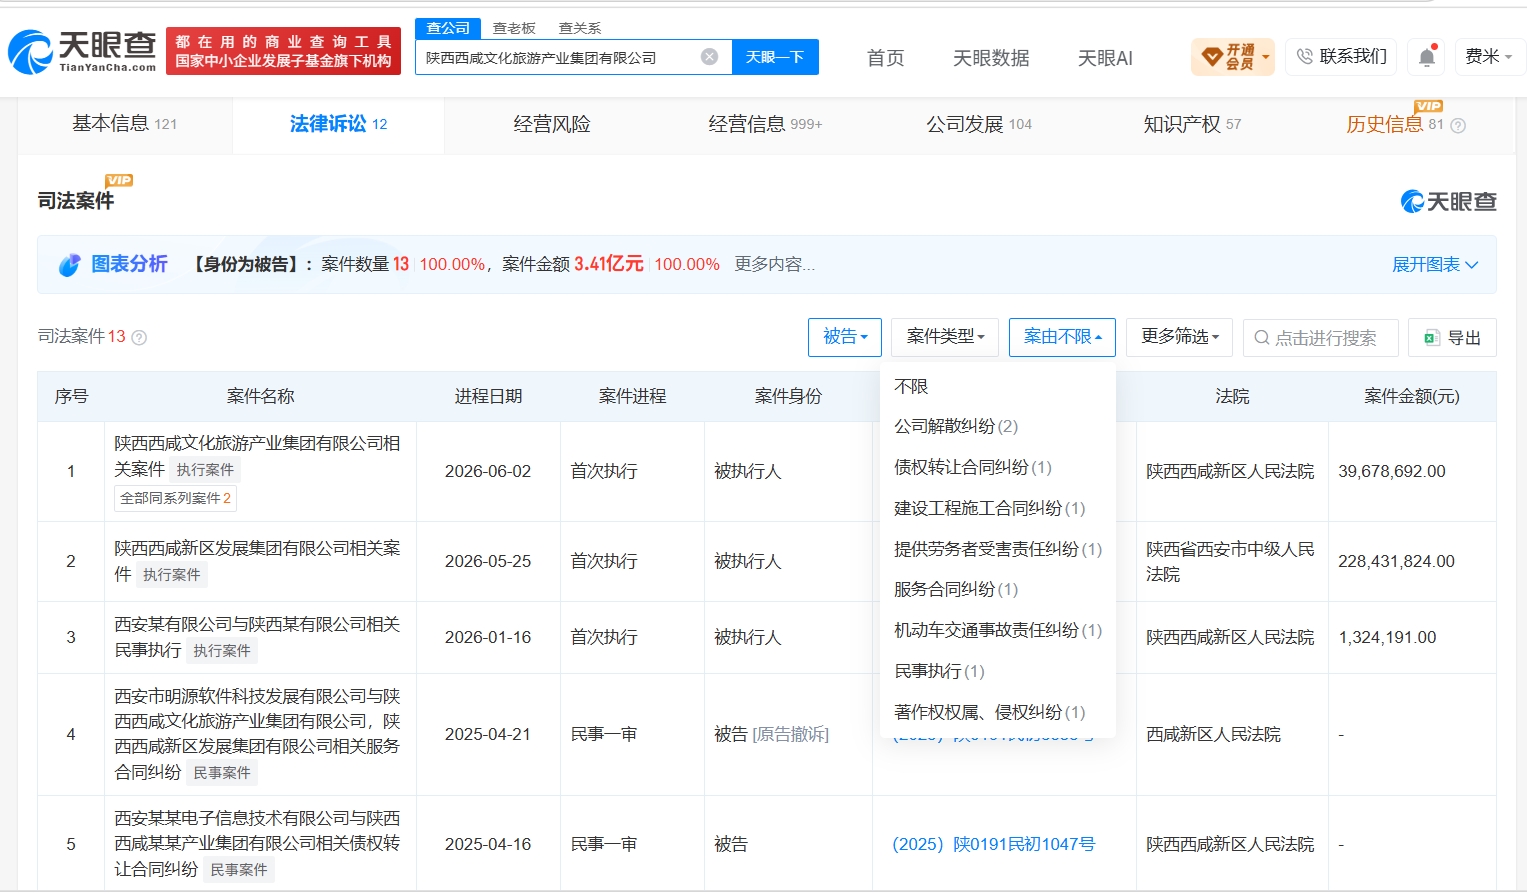Viewport: 1527px width, 894px height.
Task: Open the 更多筛选 dropdown
Action: 1179,337
